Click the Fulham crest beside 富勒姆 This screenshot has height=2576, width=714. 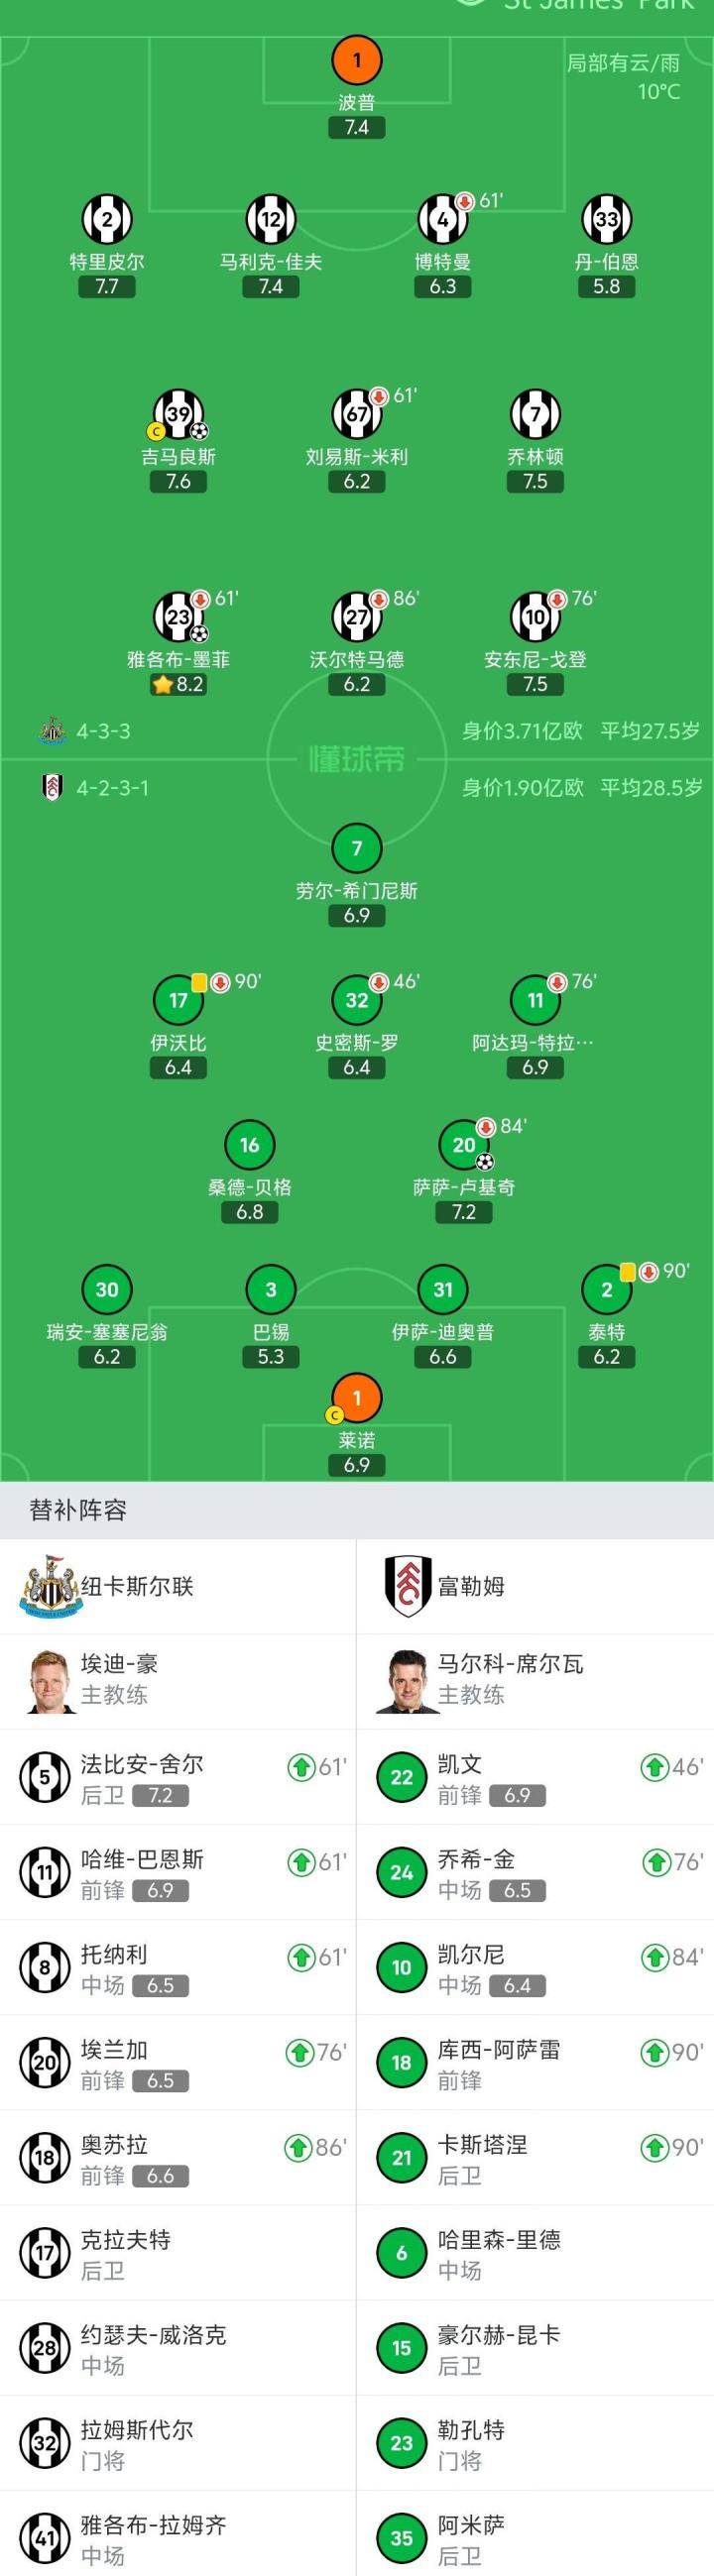tap(407, 1586)
